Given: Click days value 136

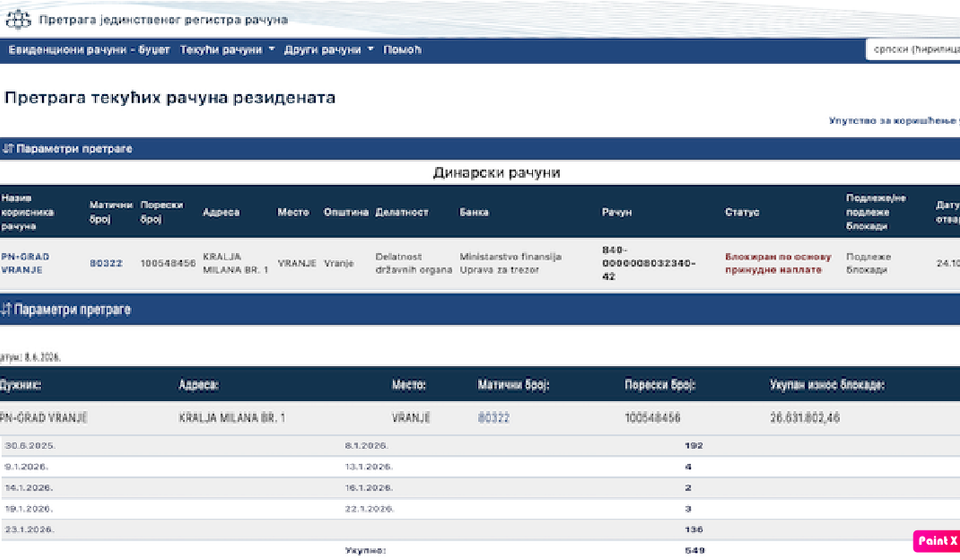Looking at the screenshot, I should click(694, 529).
